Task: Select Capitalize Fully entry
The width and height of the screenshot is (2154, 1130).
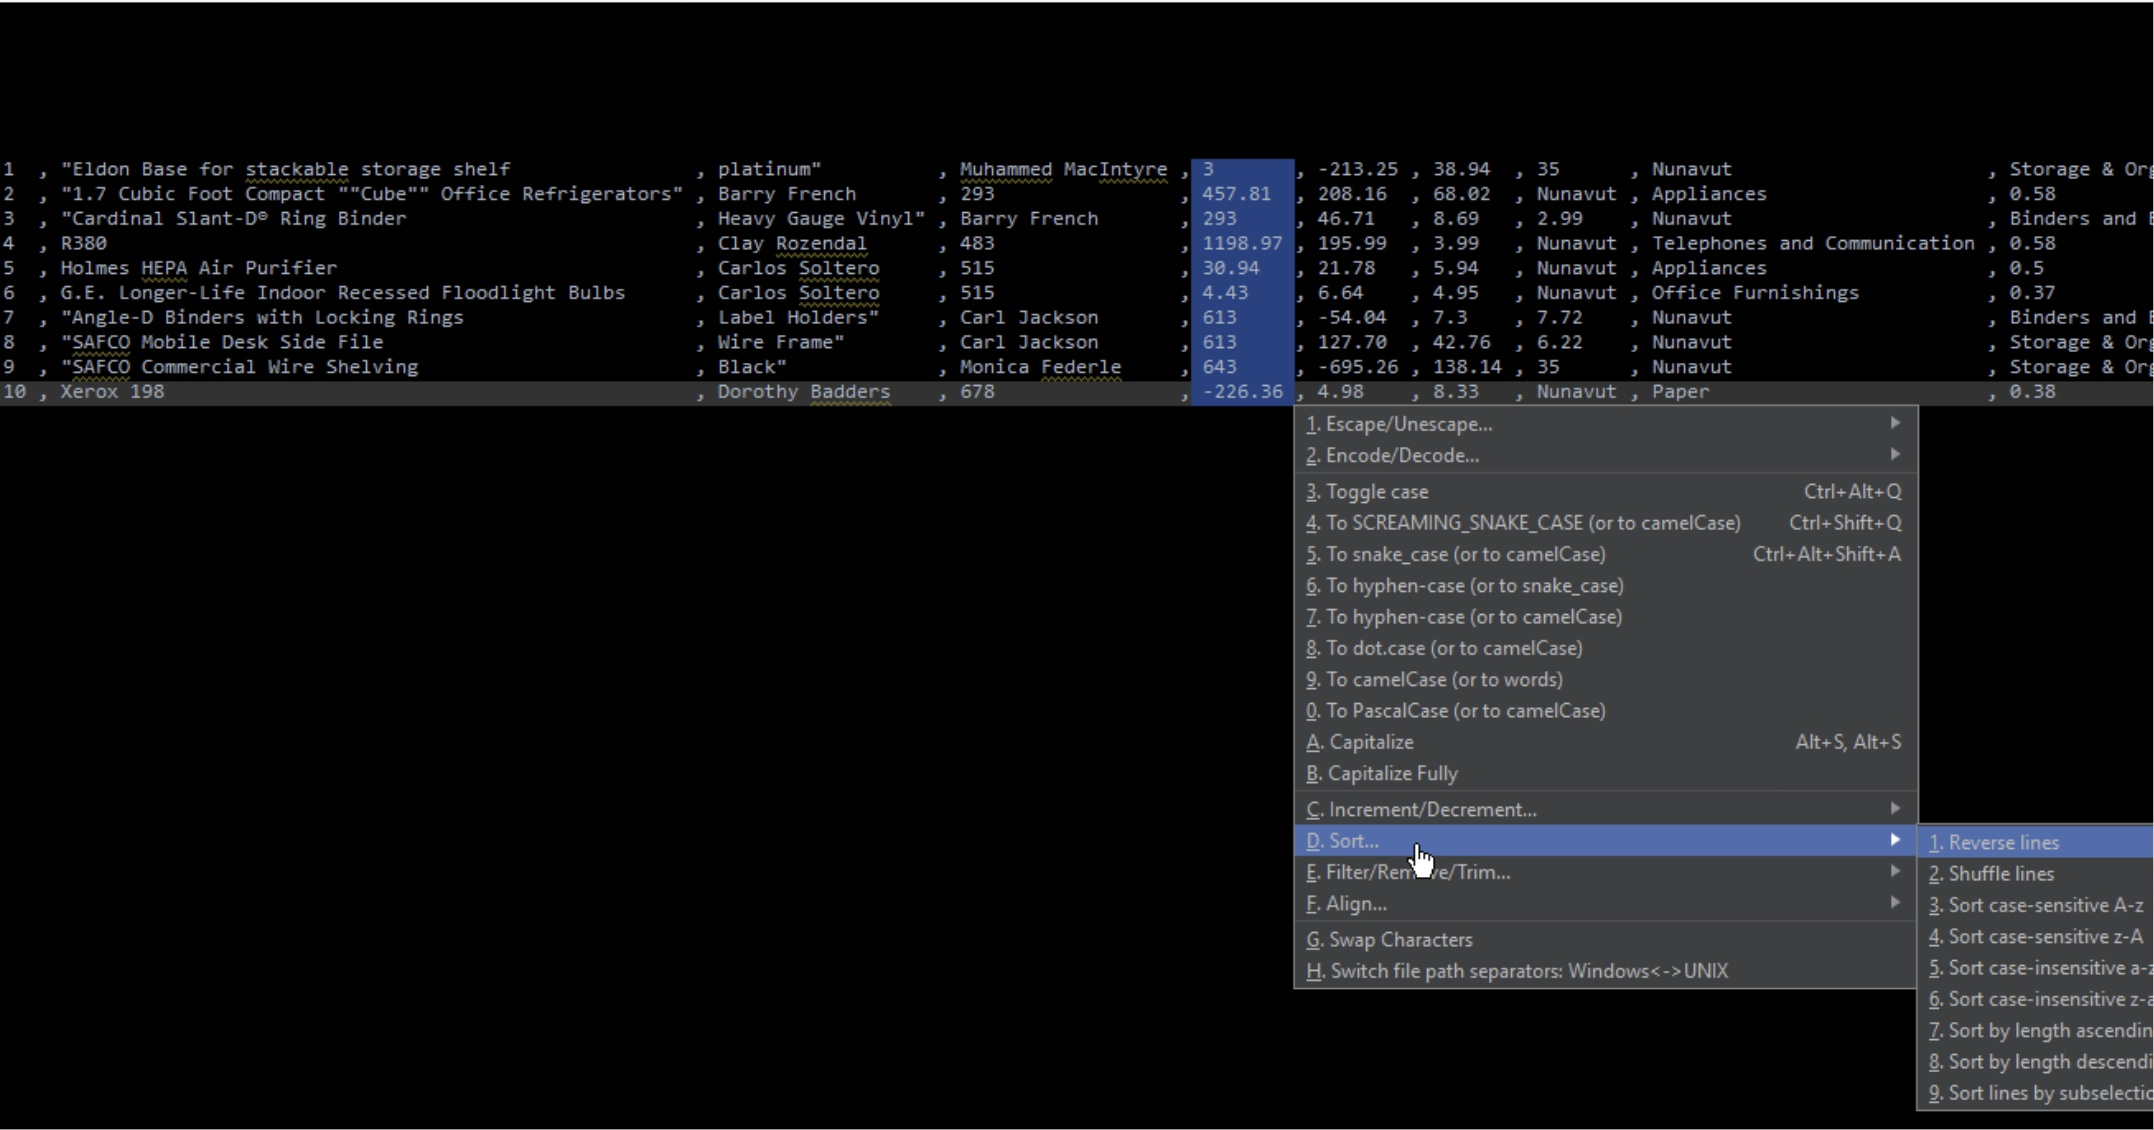Action: (x=1605, y=773)
